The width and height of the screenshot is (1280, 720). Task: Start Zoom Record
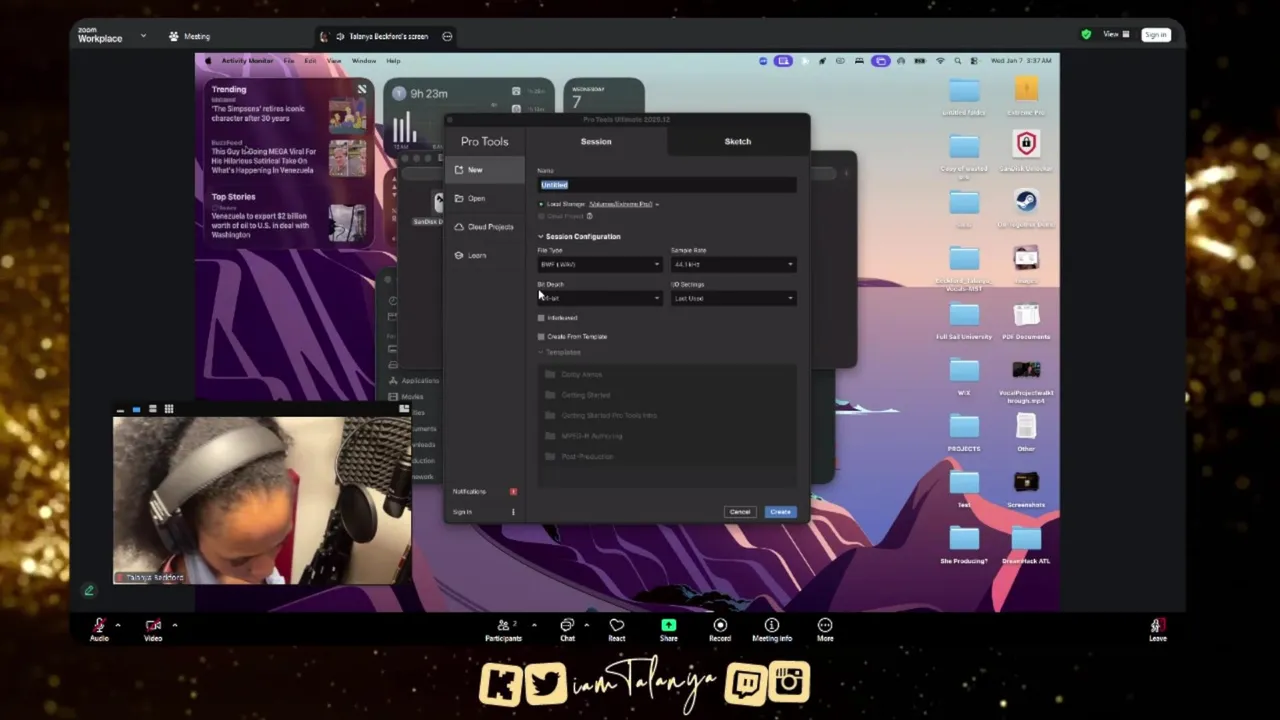[x=720, y=629]
